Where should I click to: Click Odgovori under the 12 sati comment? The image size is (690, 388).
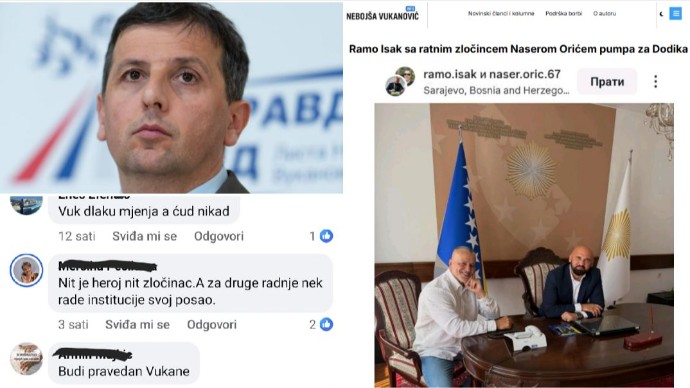[x=219, y=236]
